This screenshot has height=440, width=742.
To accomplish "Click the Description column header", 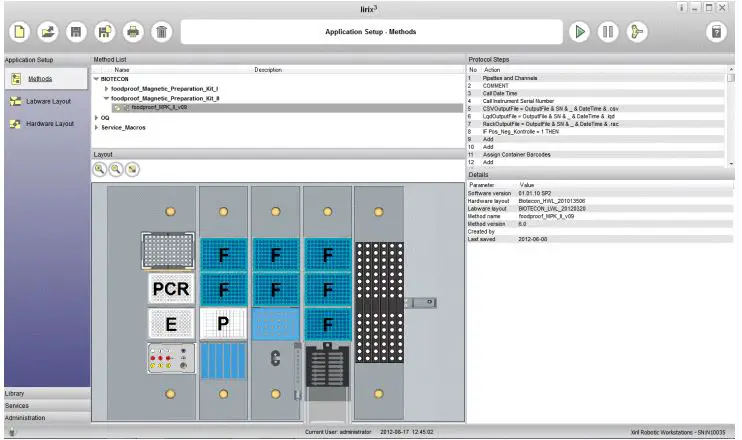I will (268, 70).
